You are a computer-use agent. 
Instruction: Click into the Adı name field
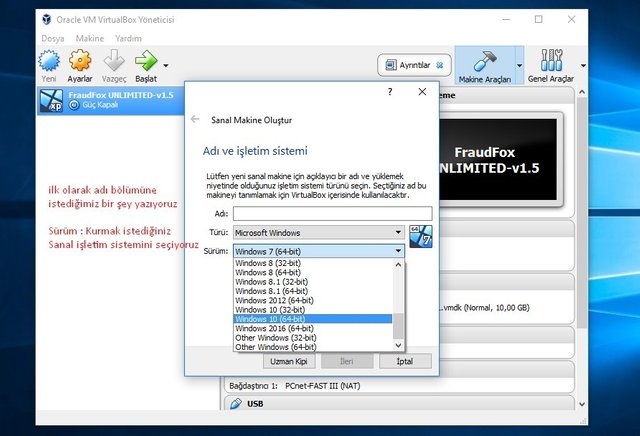pos(333,214)
